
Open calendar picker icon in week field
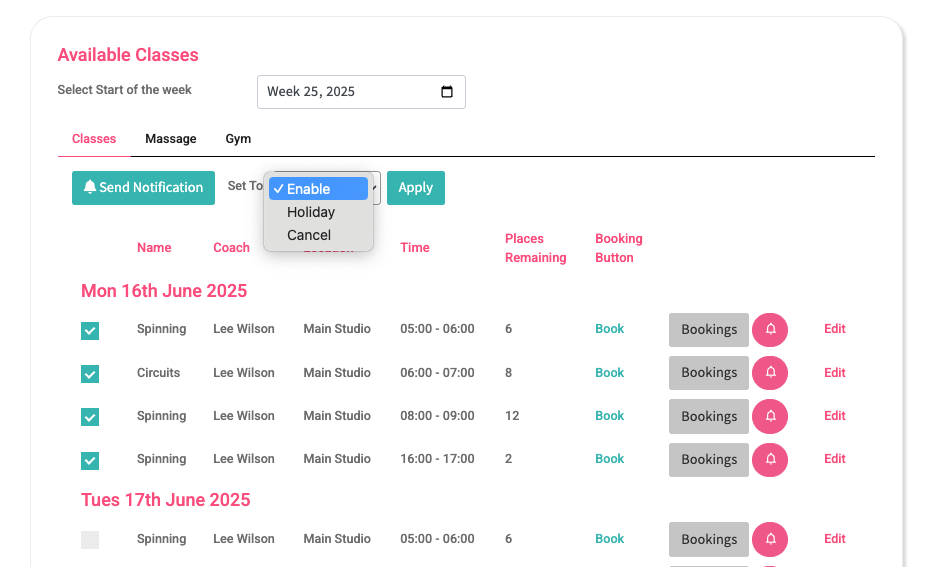tap(447, 92)
